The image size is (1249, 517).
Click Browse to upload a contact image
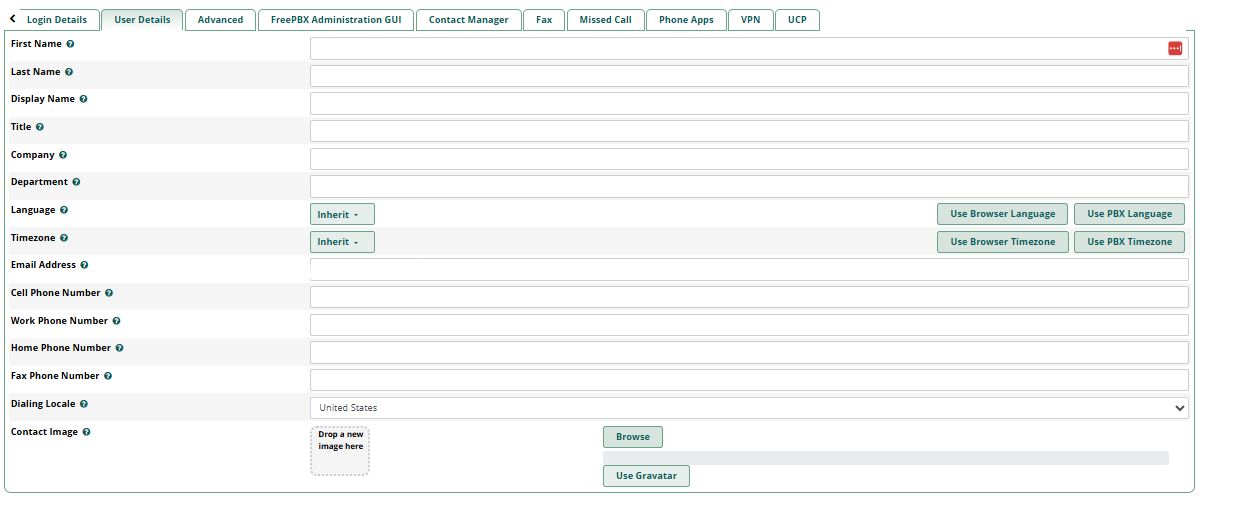pyautogui.click(x=632, y=437)
